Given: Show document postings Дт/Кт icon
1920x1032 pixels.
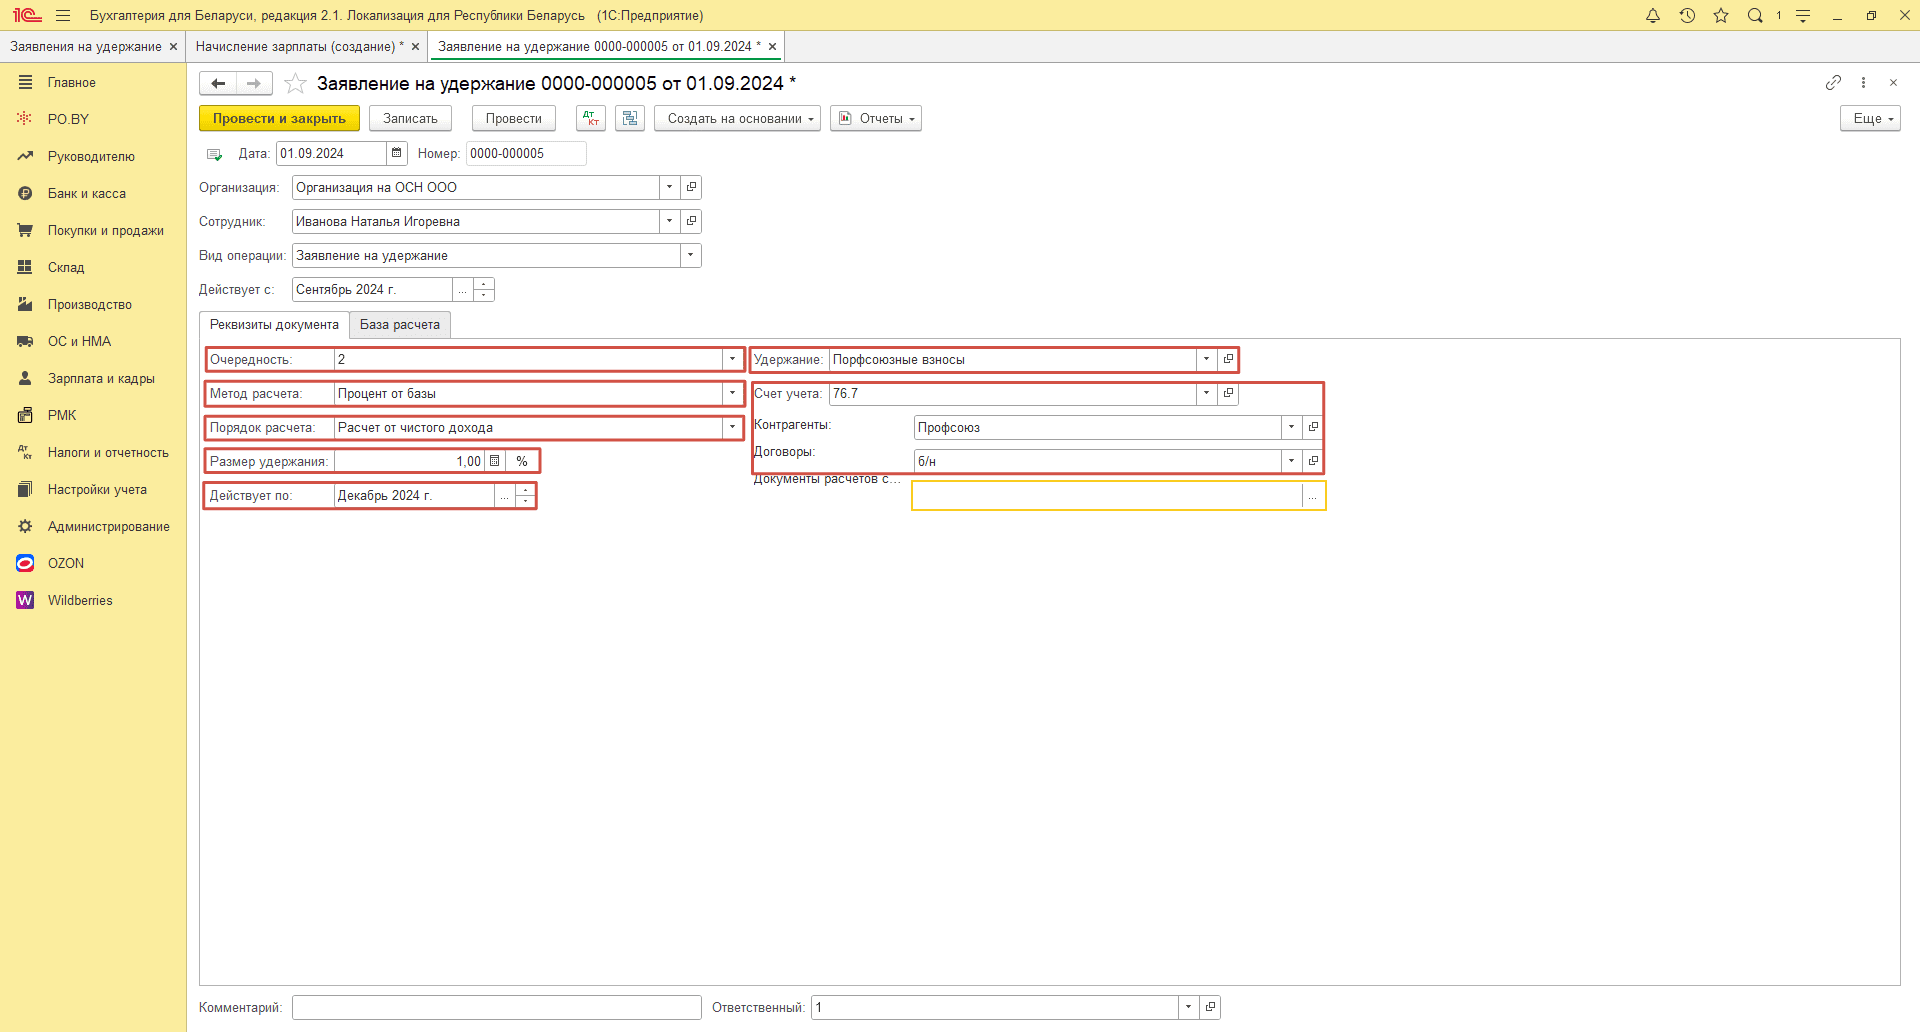Looking at the screenshot, I should (x=591, y=118).
